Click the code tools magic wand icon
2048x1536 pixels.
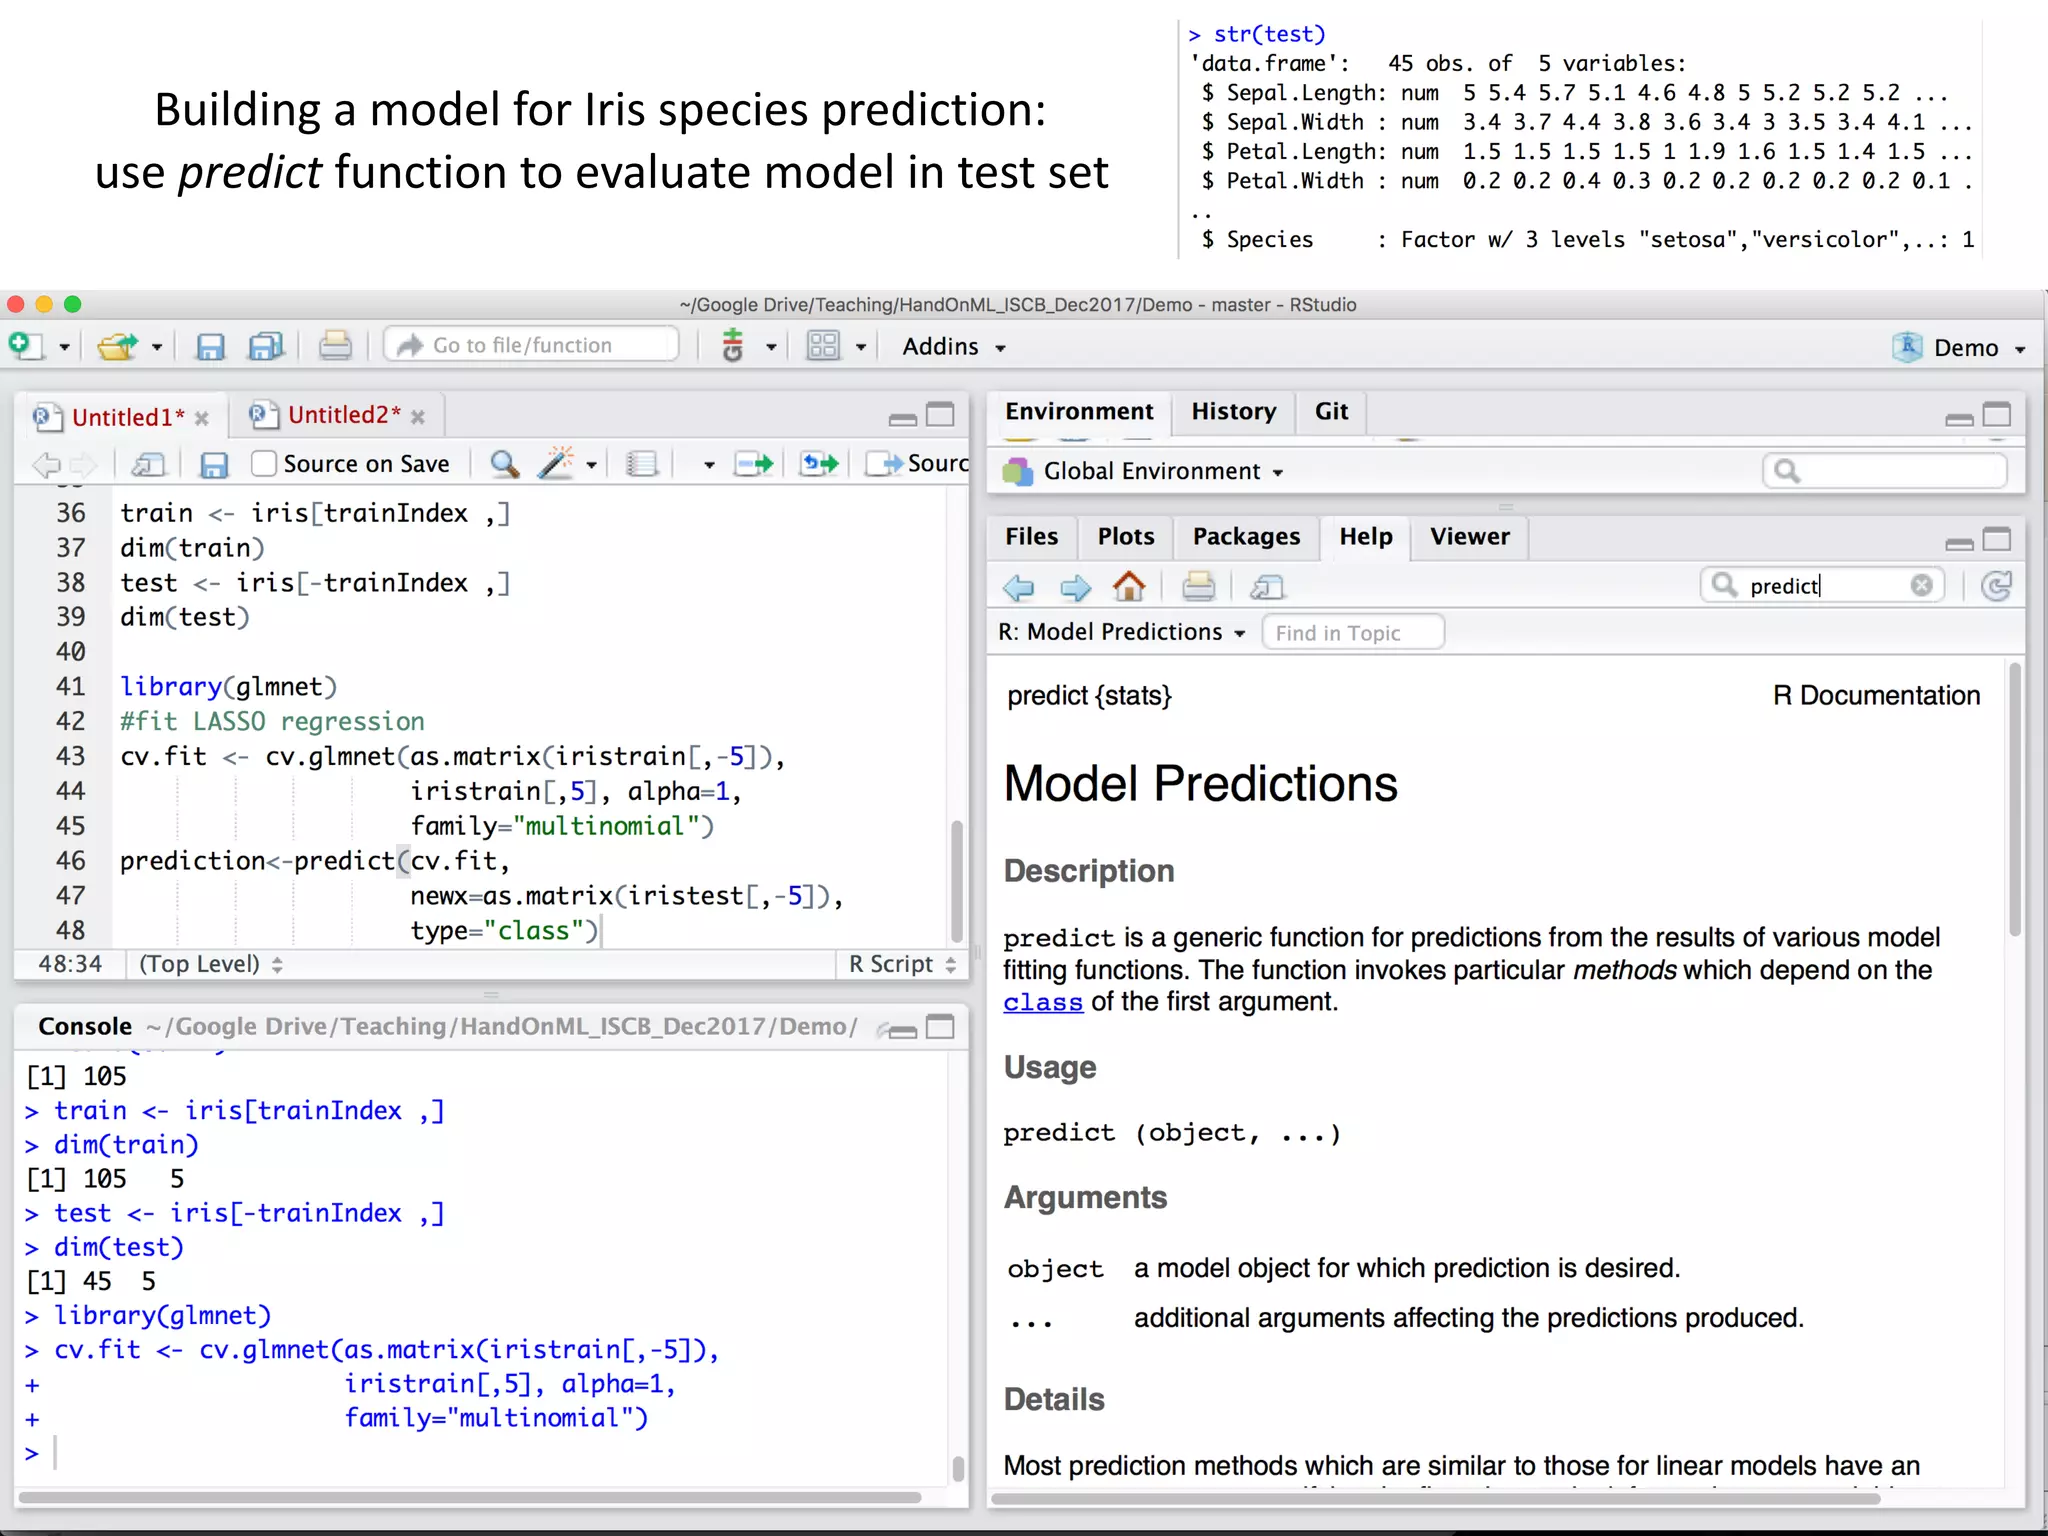pyautogui.click(x=556, y=463)
